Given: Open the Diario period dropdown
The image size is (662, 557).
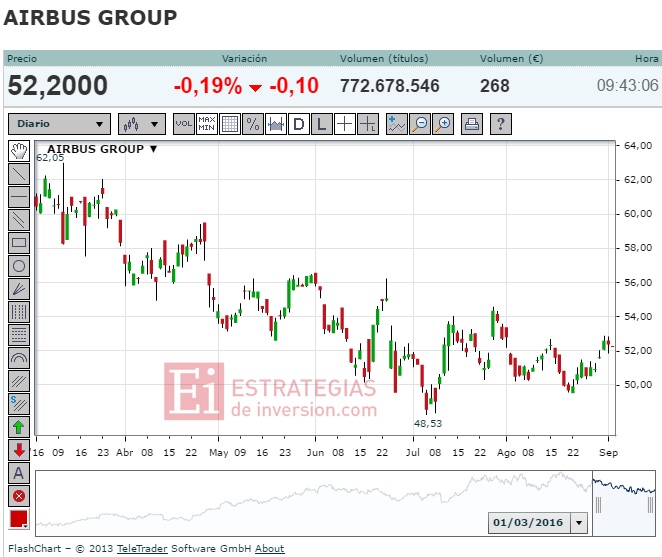Looking at the screenshot, I should [x=60, y=124].
